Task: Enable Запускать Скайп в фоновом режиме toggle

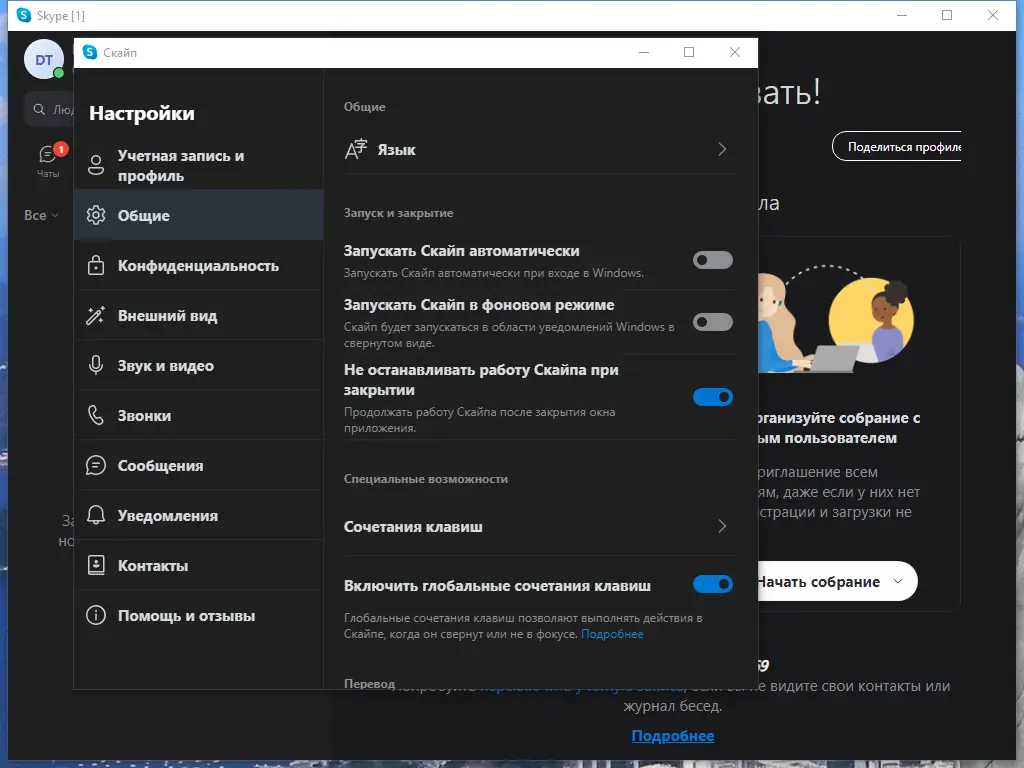Action: pyautogui.click(x=712, y=321)
